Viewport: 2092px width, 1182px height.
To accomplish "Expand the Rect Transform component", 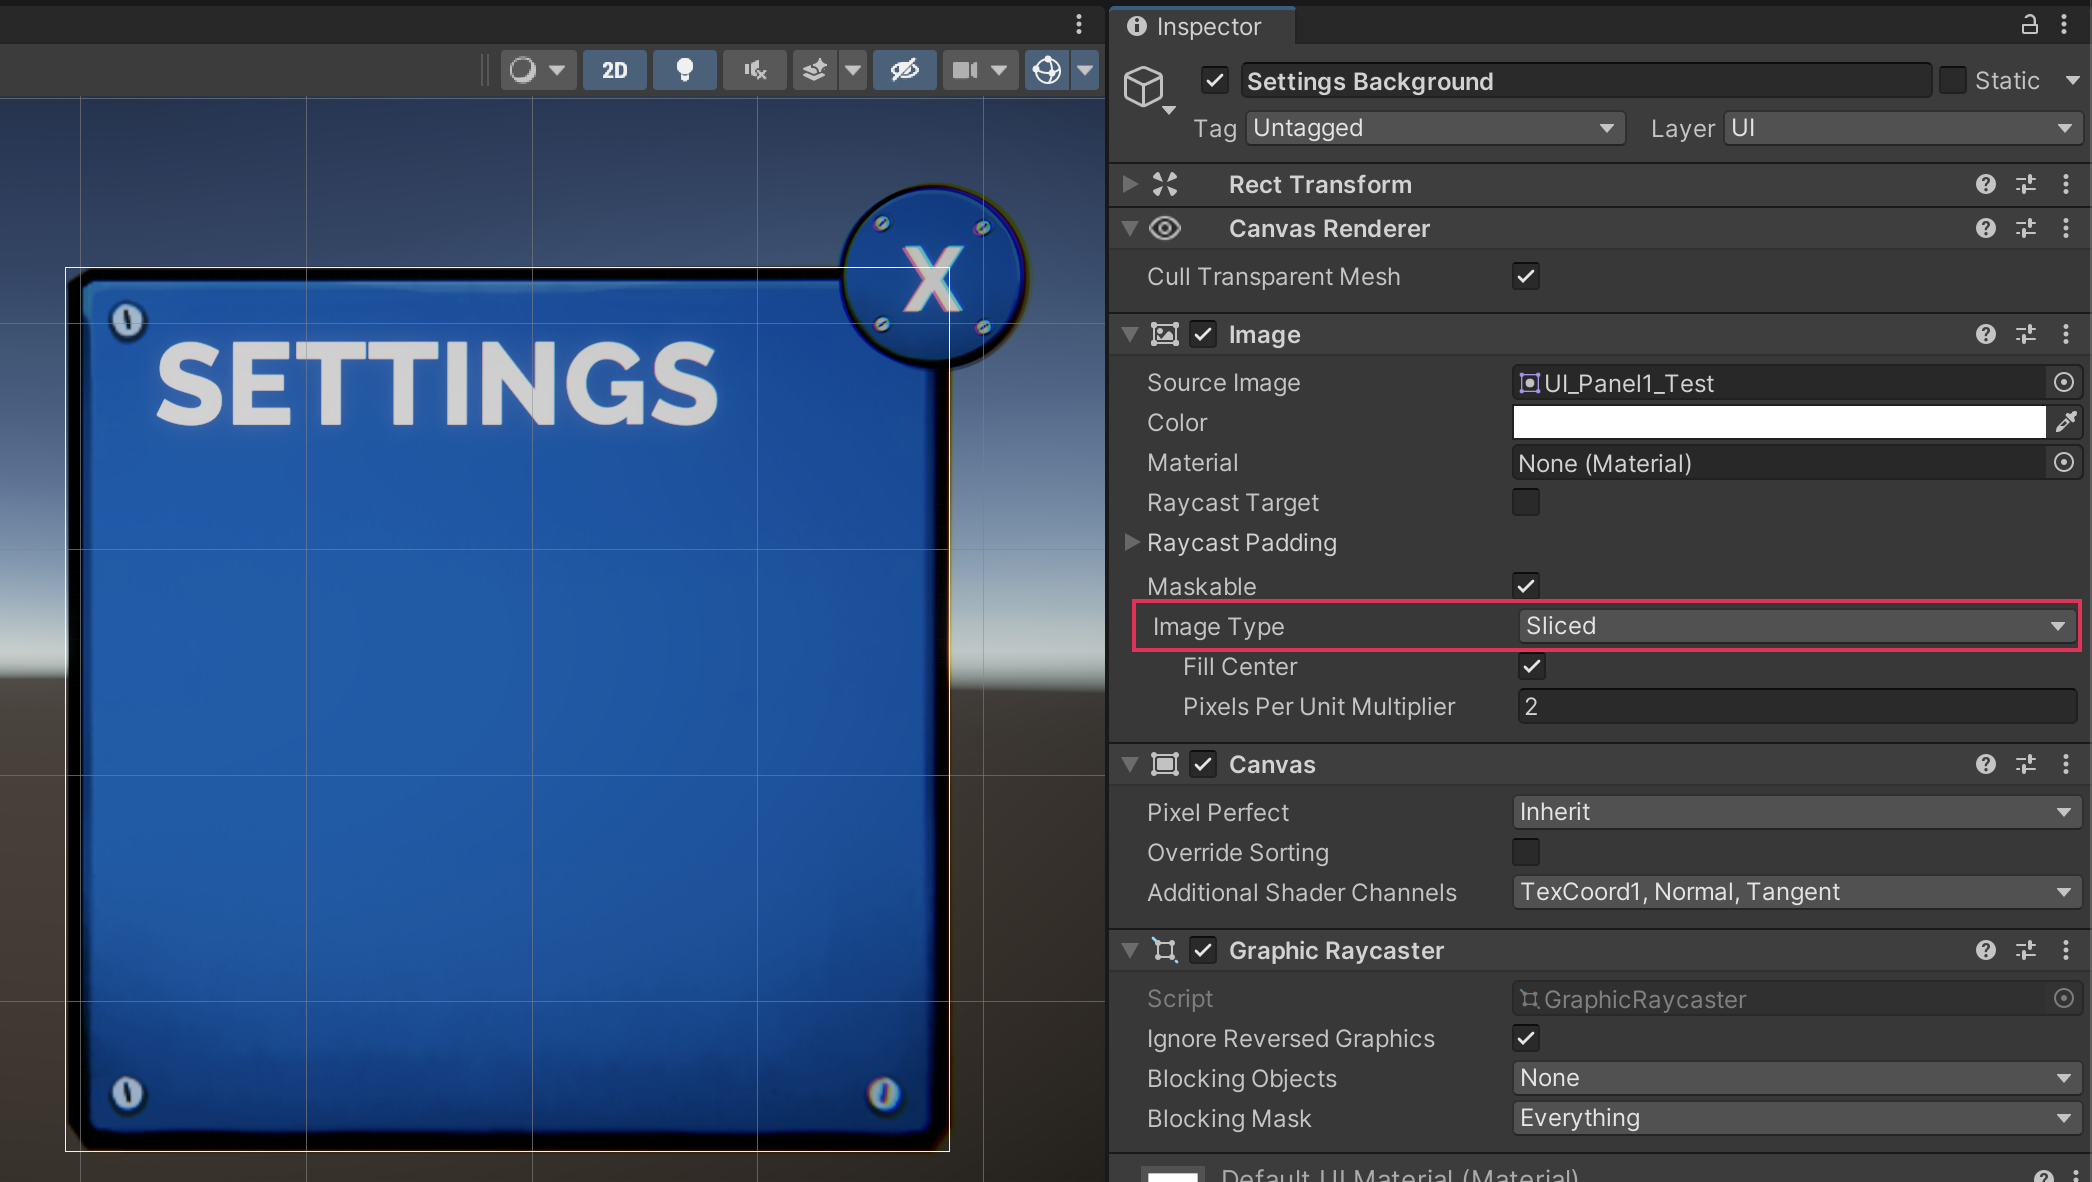I will point(1130,184).
